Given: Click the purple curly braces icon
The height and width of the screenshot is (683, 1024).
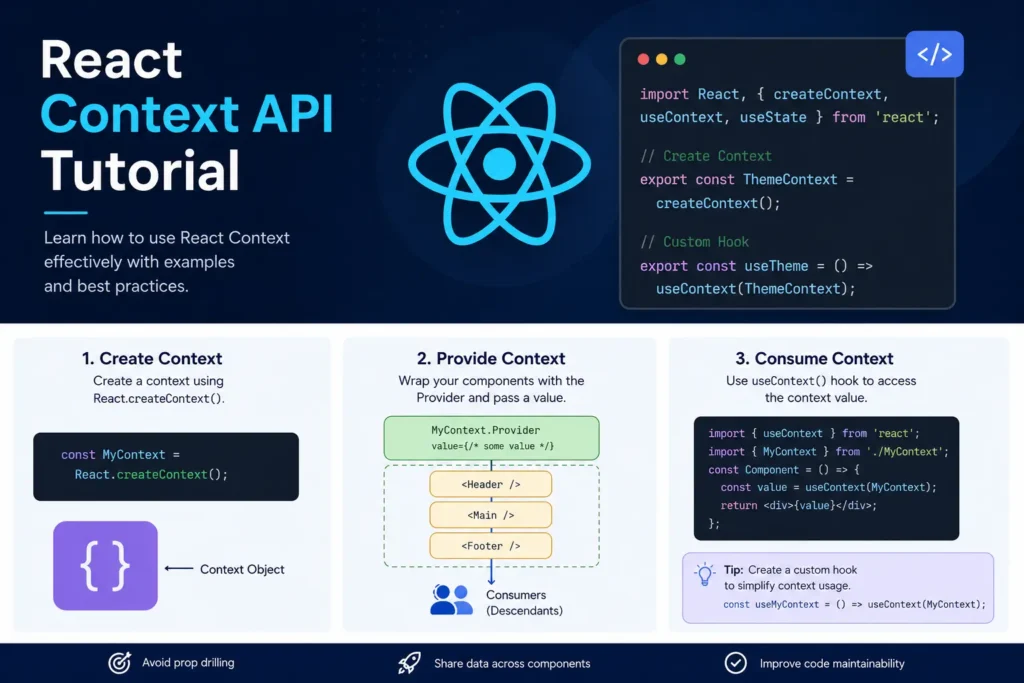Looking at the screenshot, I should (105, 565).
